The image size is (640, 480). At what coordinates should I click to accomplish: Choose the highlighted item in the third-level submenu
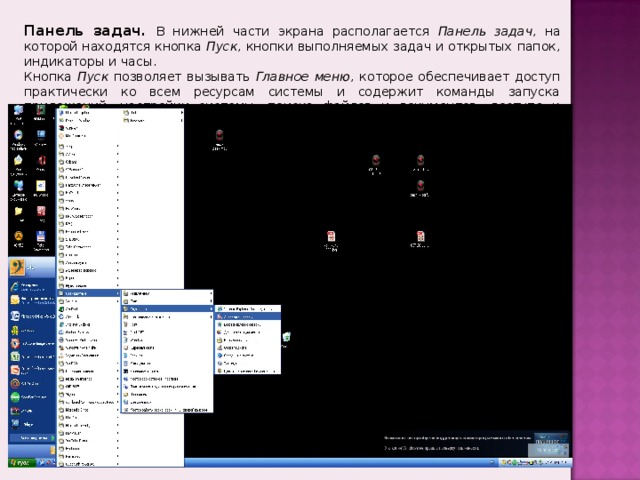click(248, 316)
